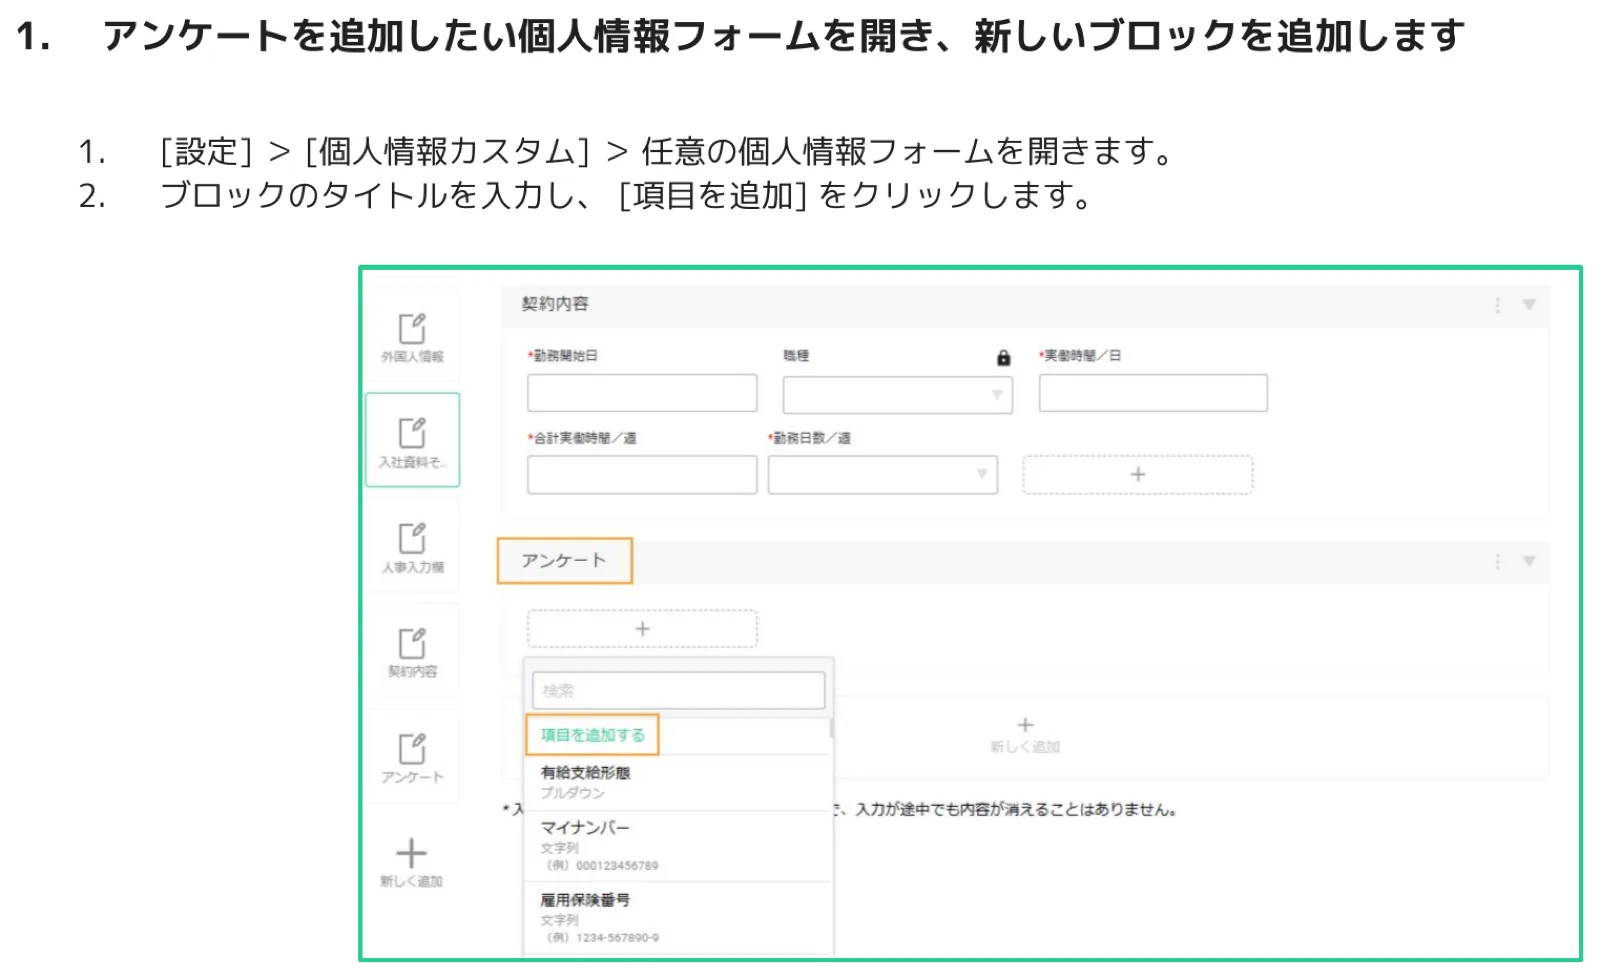Select マイナンバー from the list
Screen dimensions: 1600x979
[677, 846]
